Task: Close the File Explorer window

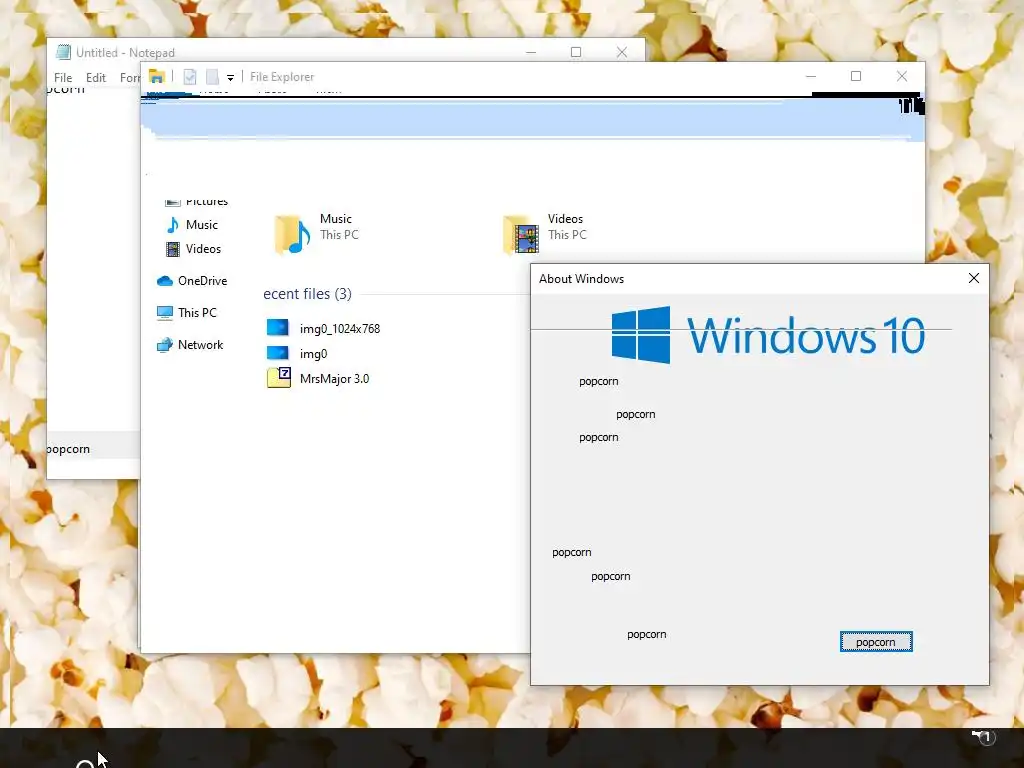Action: (902, 76)
